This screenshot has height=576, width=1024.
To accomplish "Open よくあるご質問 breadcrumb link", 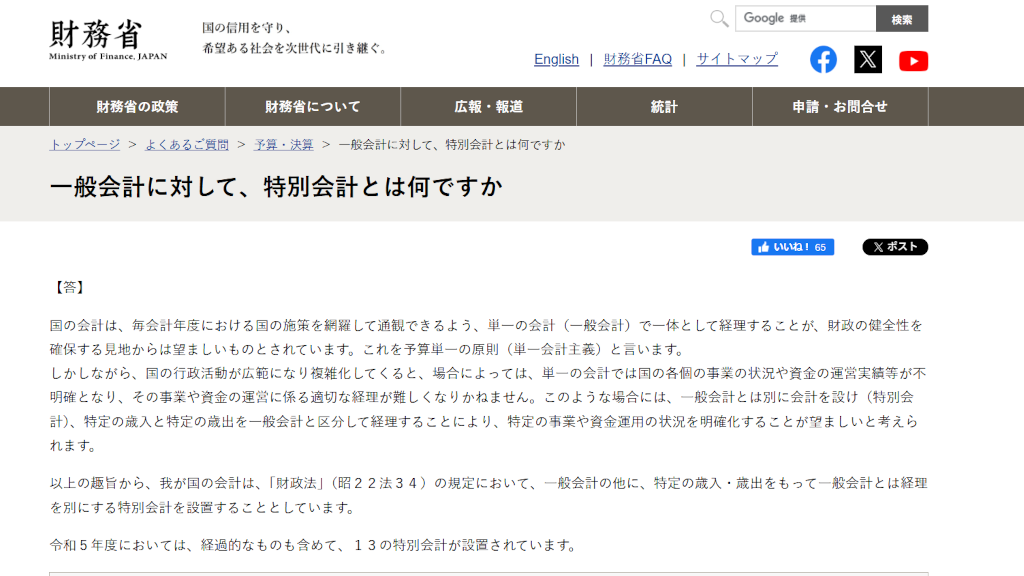I will point(187,144).
